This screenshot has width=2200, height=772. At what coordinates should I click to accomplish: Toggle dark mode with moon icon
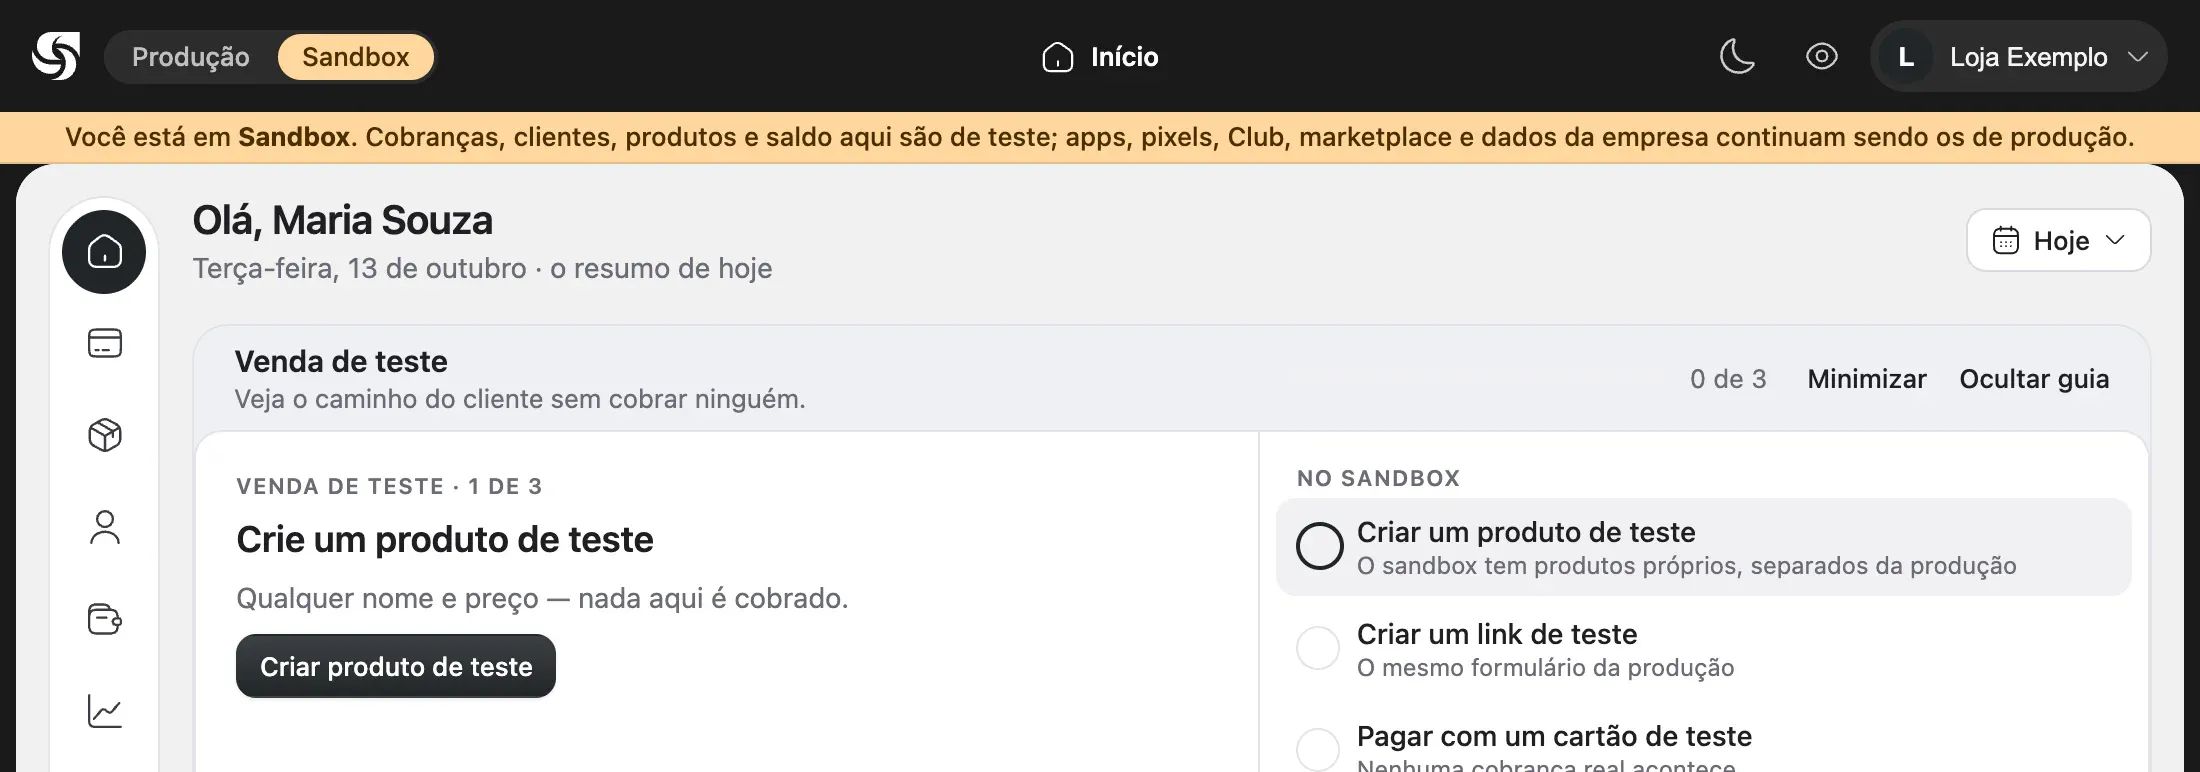coord(1737,56)
